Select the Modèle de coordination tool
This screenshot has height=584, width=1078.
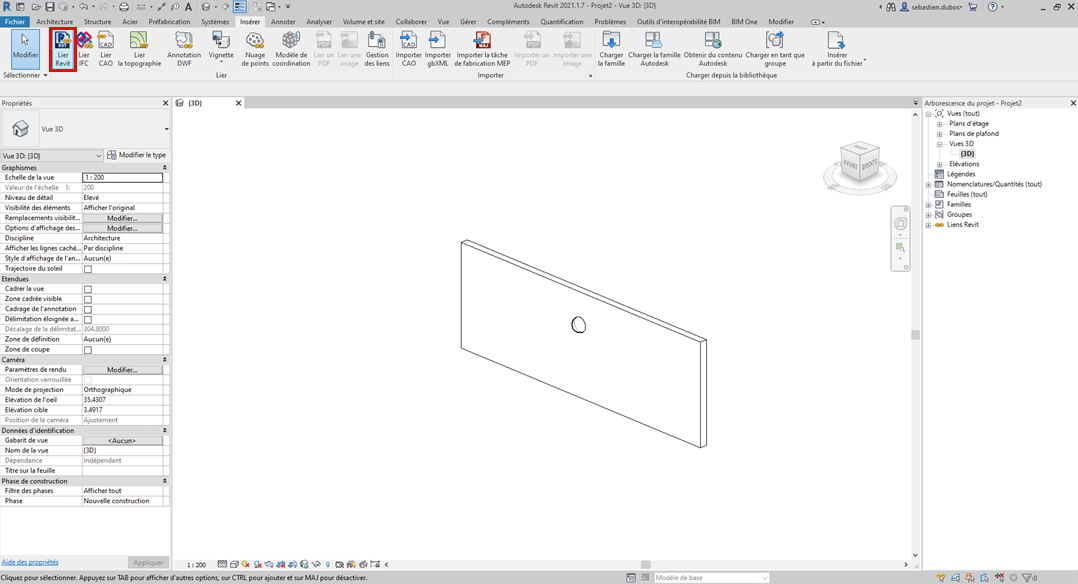point(291,47)
